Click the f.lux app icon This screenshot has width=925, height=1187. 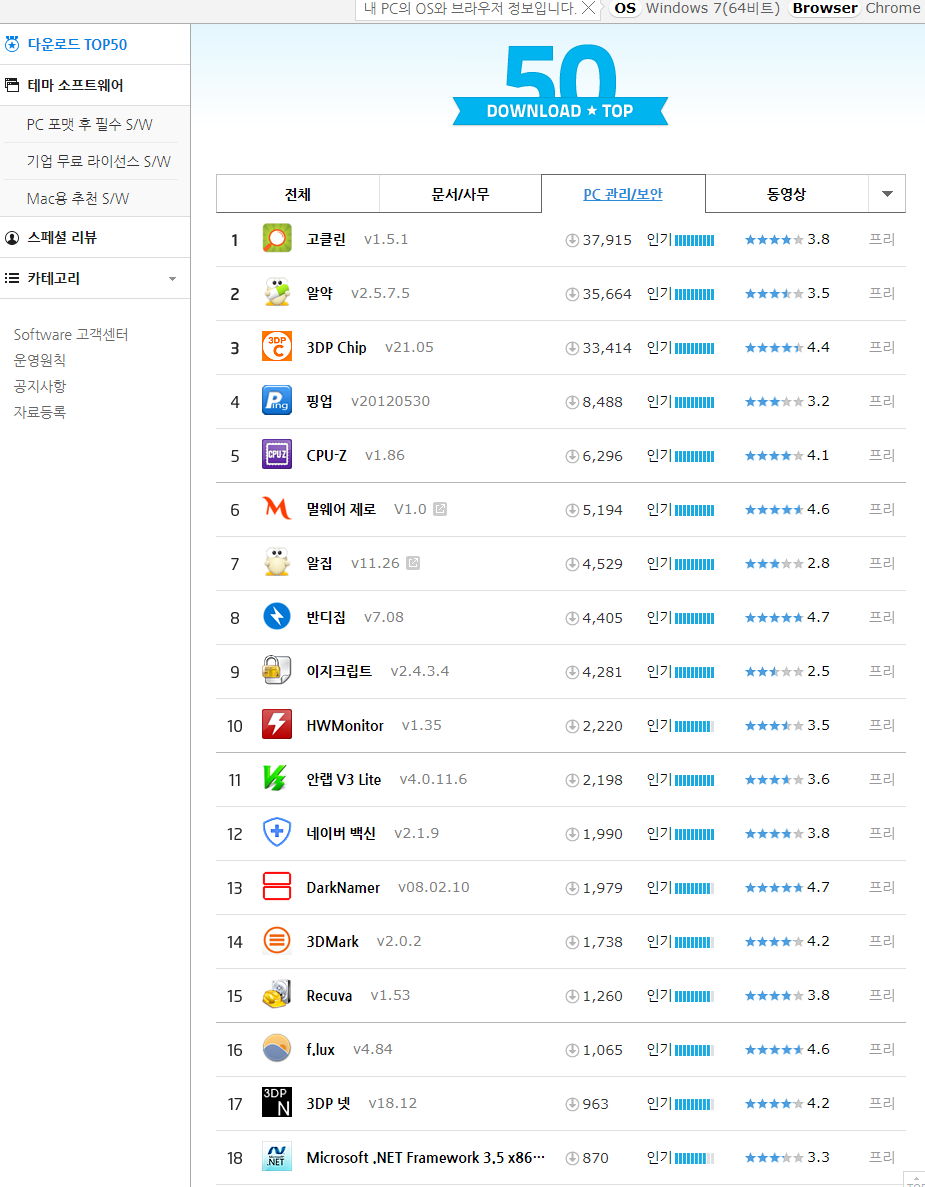[277, 1048]
